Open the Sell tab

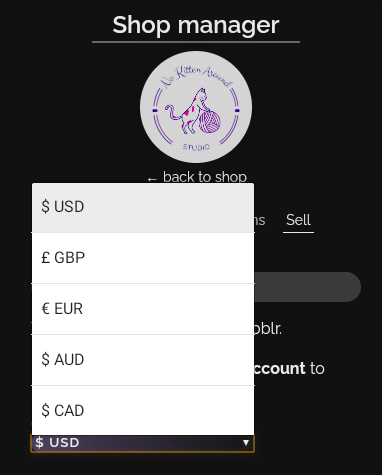(x=298, y=220)
